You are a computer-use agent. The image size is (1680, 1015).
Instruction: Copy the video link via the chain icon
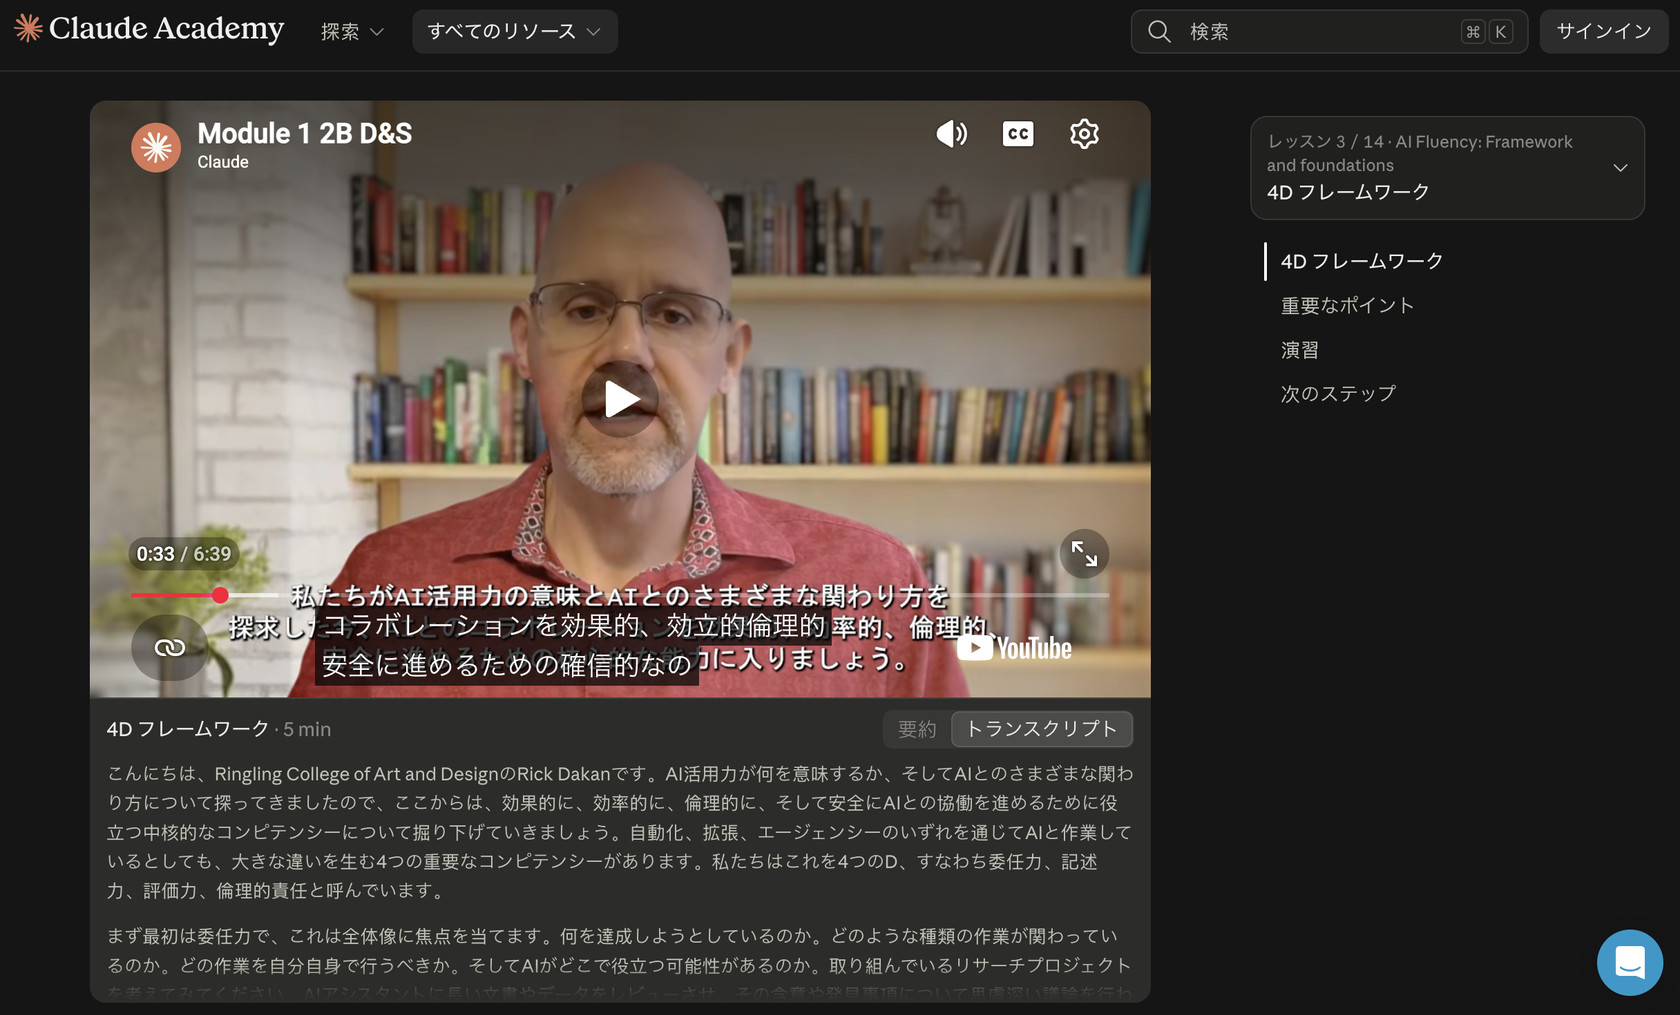tap(169, 648)
